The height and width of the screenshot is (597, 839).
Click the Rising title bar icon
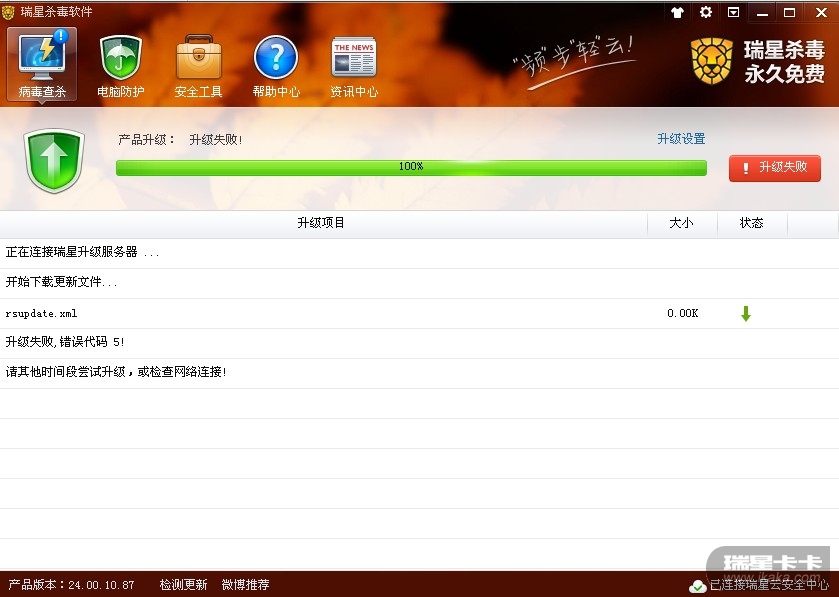pos(8,12)
